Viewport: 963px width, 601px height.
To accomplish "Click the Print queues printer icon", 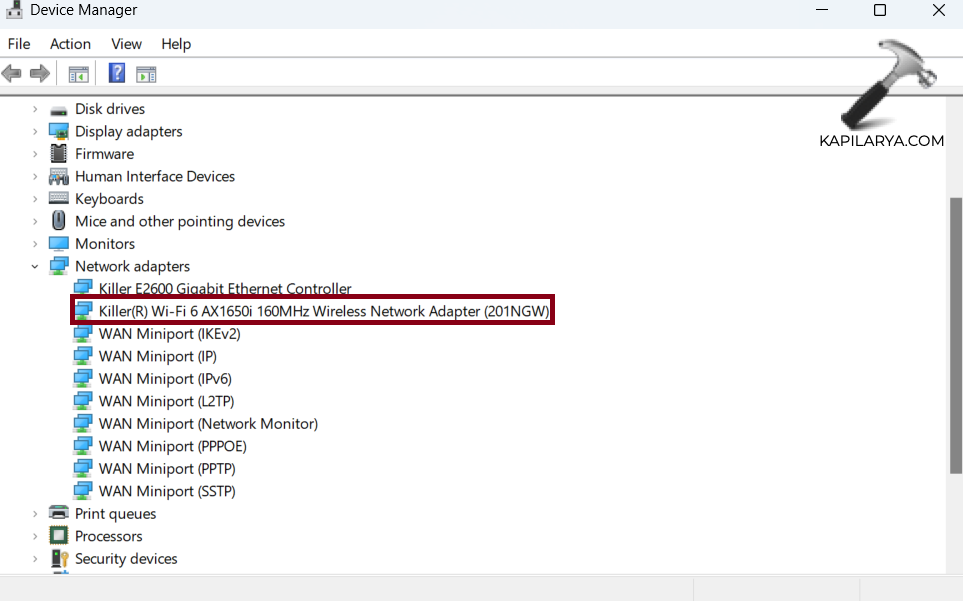I will tap(59, 514).
